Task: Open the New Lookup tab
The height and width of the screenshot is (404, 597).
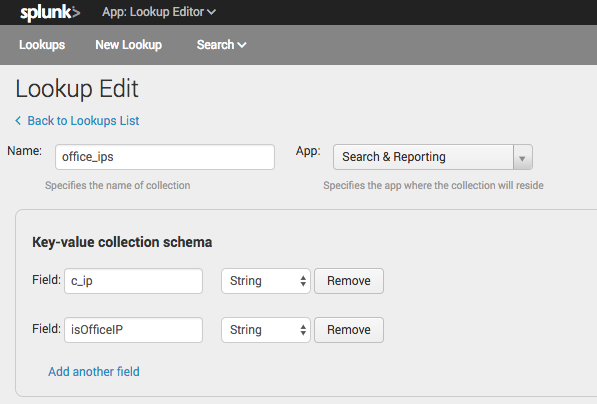Action: [x=128, y=45]
